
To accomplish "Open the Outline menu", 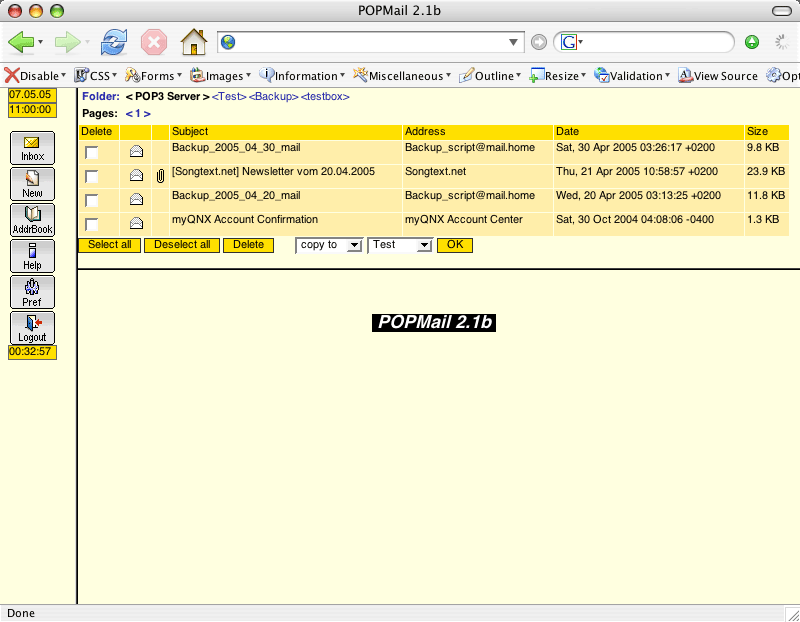I will pyautogui.click(x=490, y=76).
